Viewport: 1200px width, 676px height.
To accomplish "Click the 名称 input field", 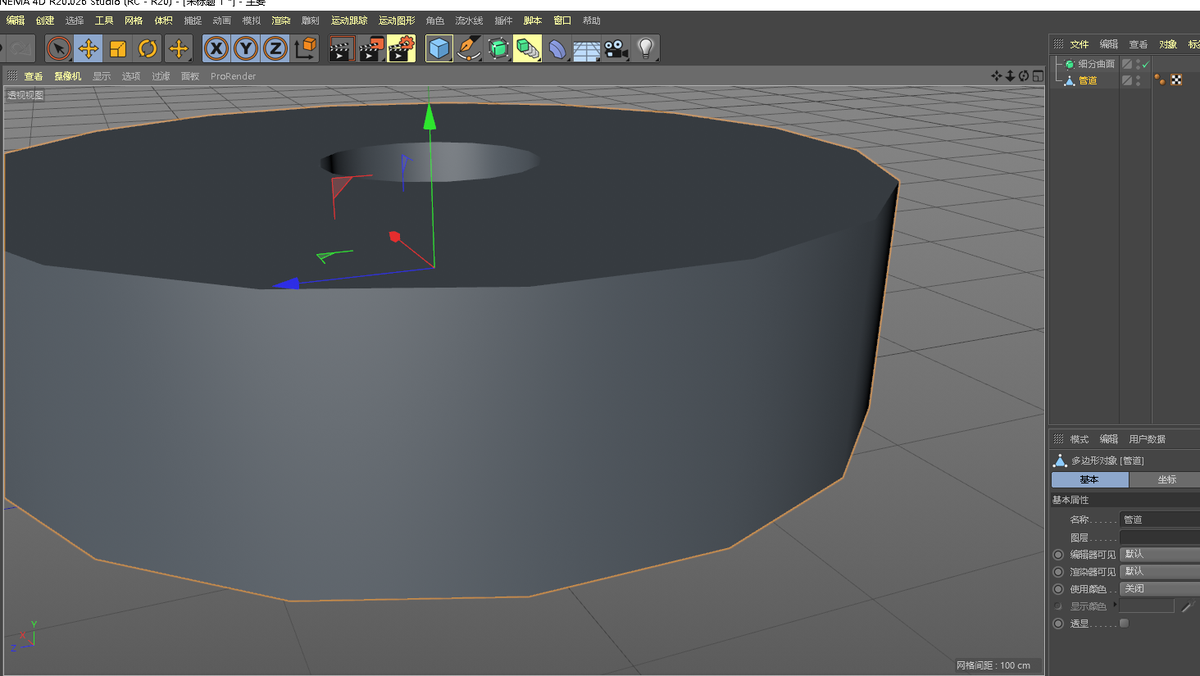I will tap(1160, 520).
